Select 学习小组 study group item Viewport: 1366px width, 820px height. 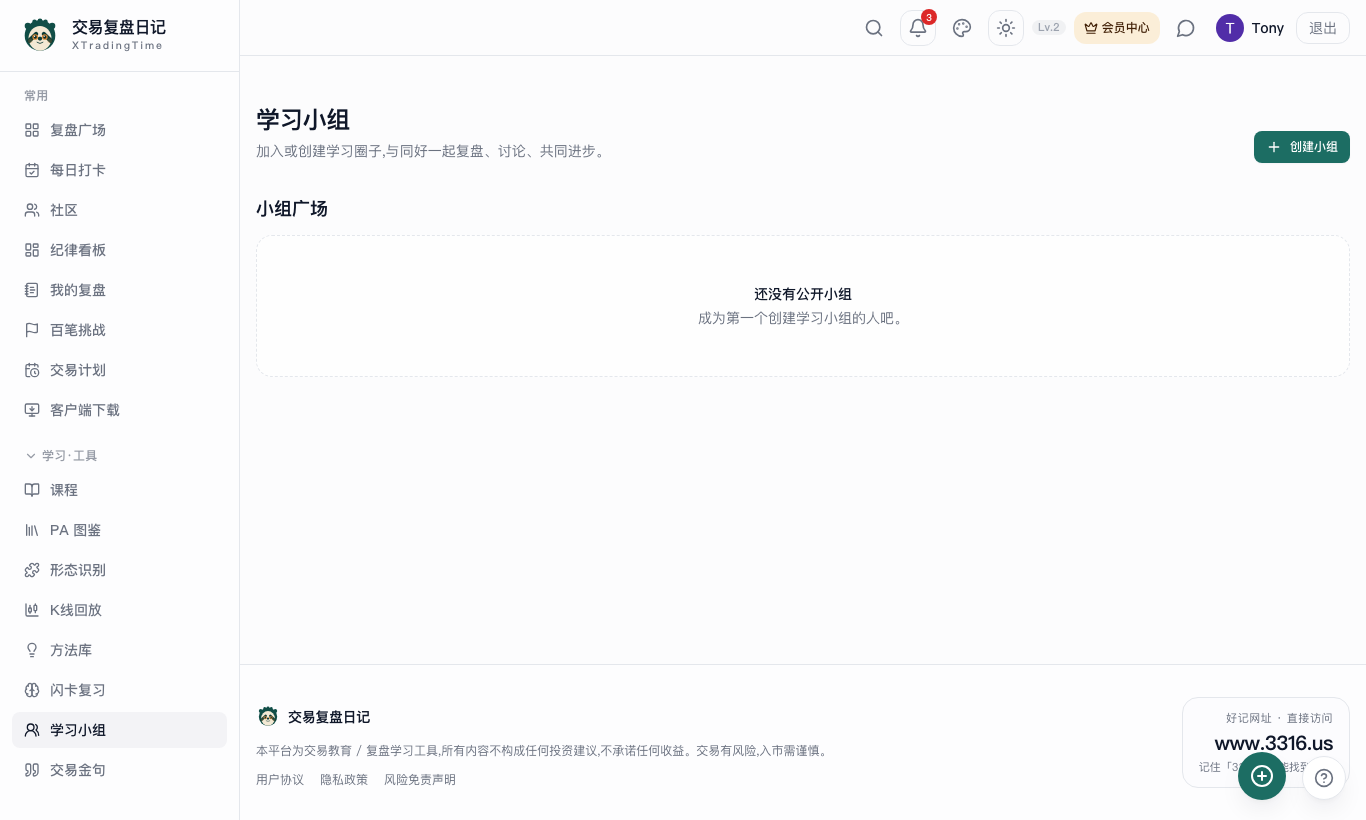point(119,730)
